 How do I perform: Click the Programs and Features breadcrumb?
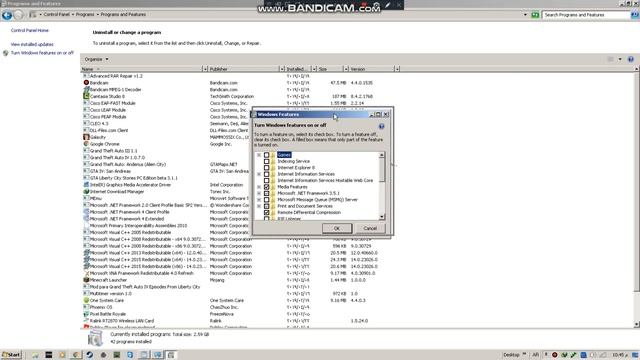click(123, 14)
